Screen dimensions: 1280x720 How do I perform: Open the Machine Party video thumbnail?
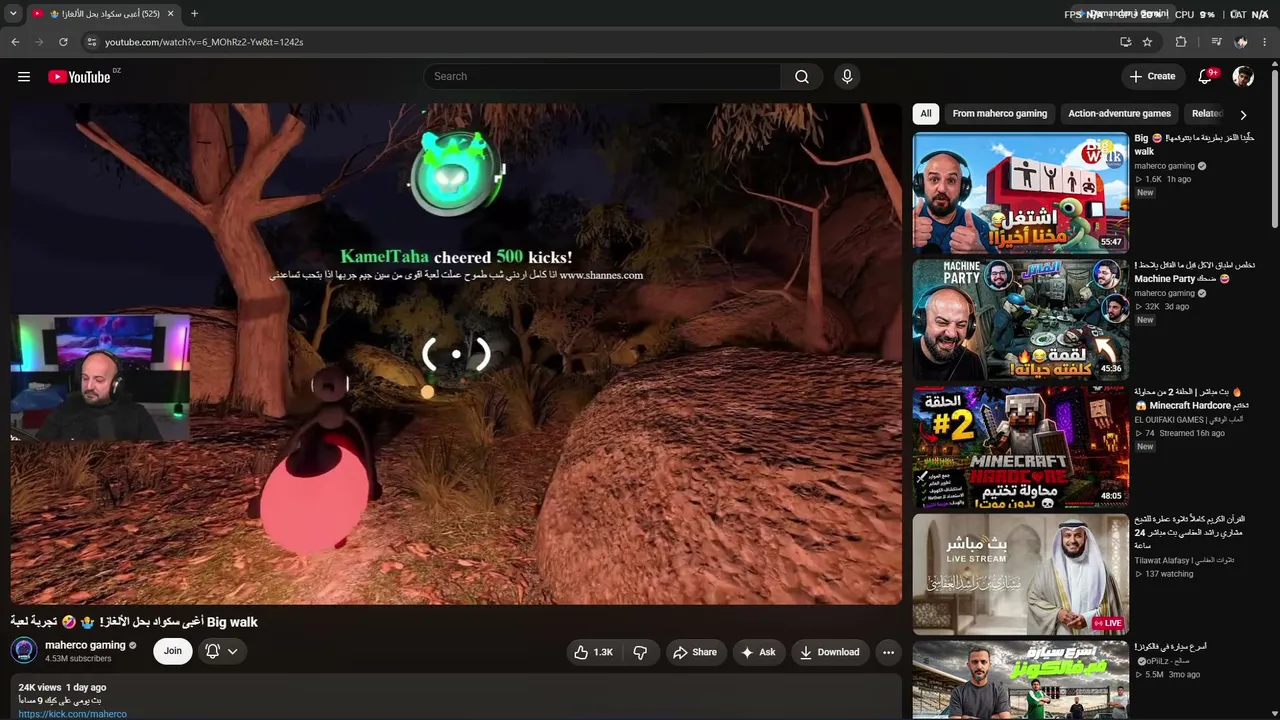1020,319
